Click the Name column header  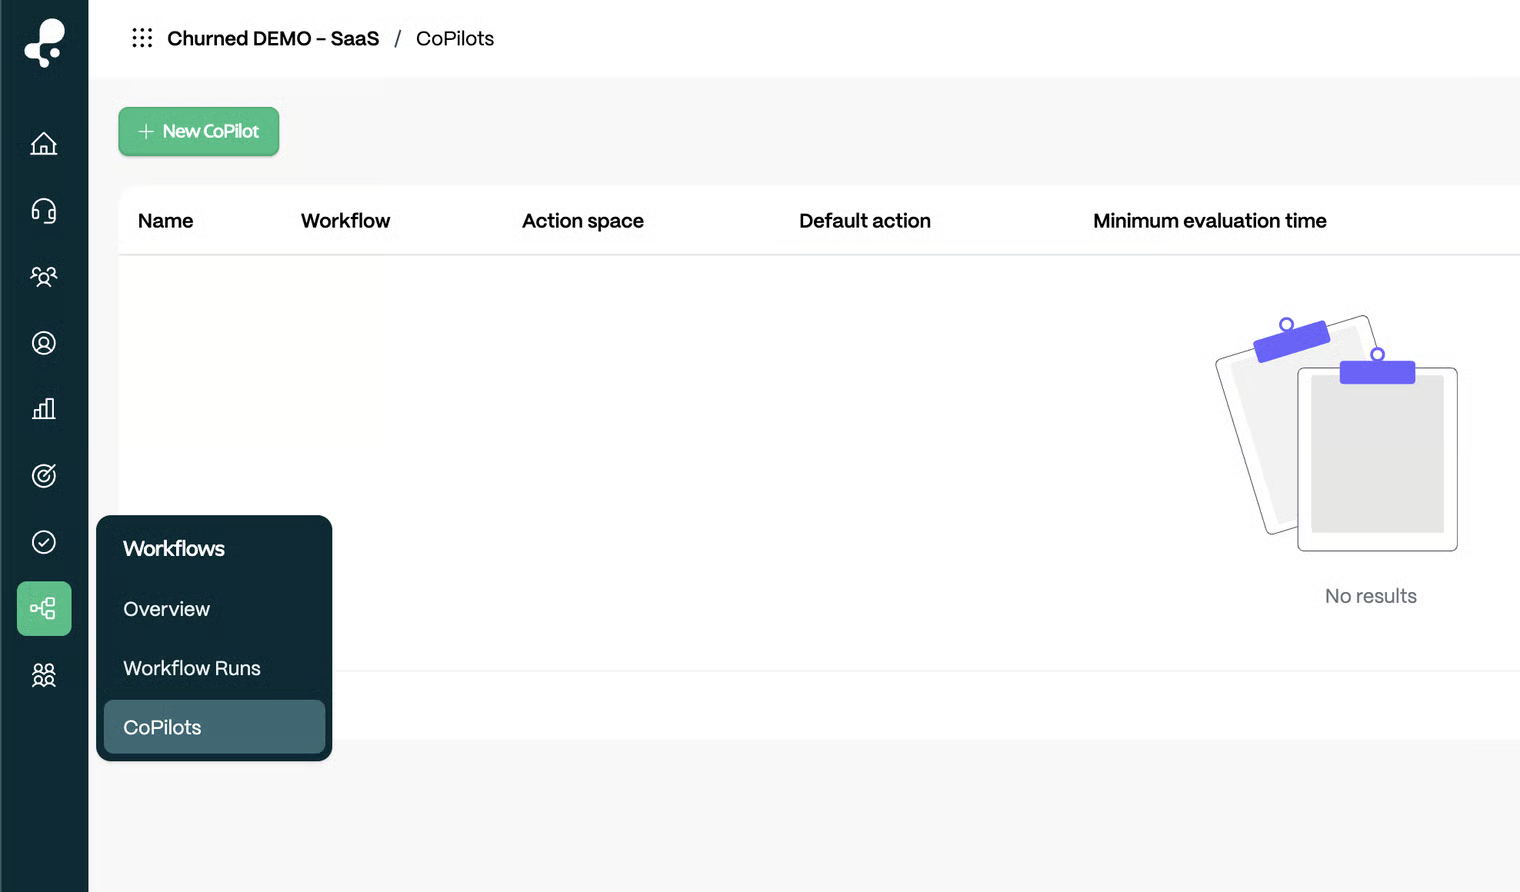coord(166,221)
